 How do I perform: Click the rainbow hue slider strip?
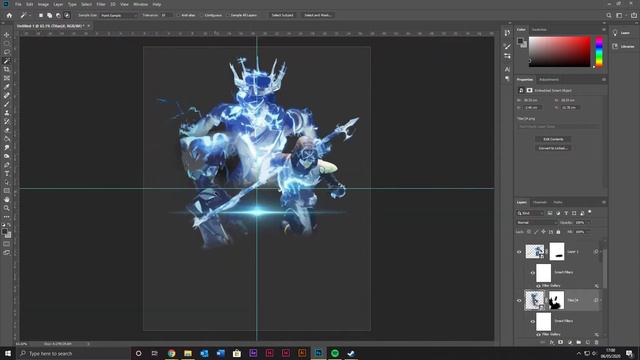(599, 52)
